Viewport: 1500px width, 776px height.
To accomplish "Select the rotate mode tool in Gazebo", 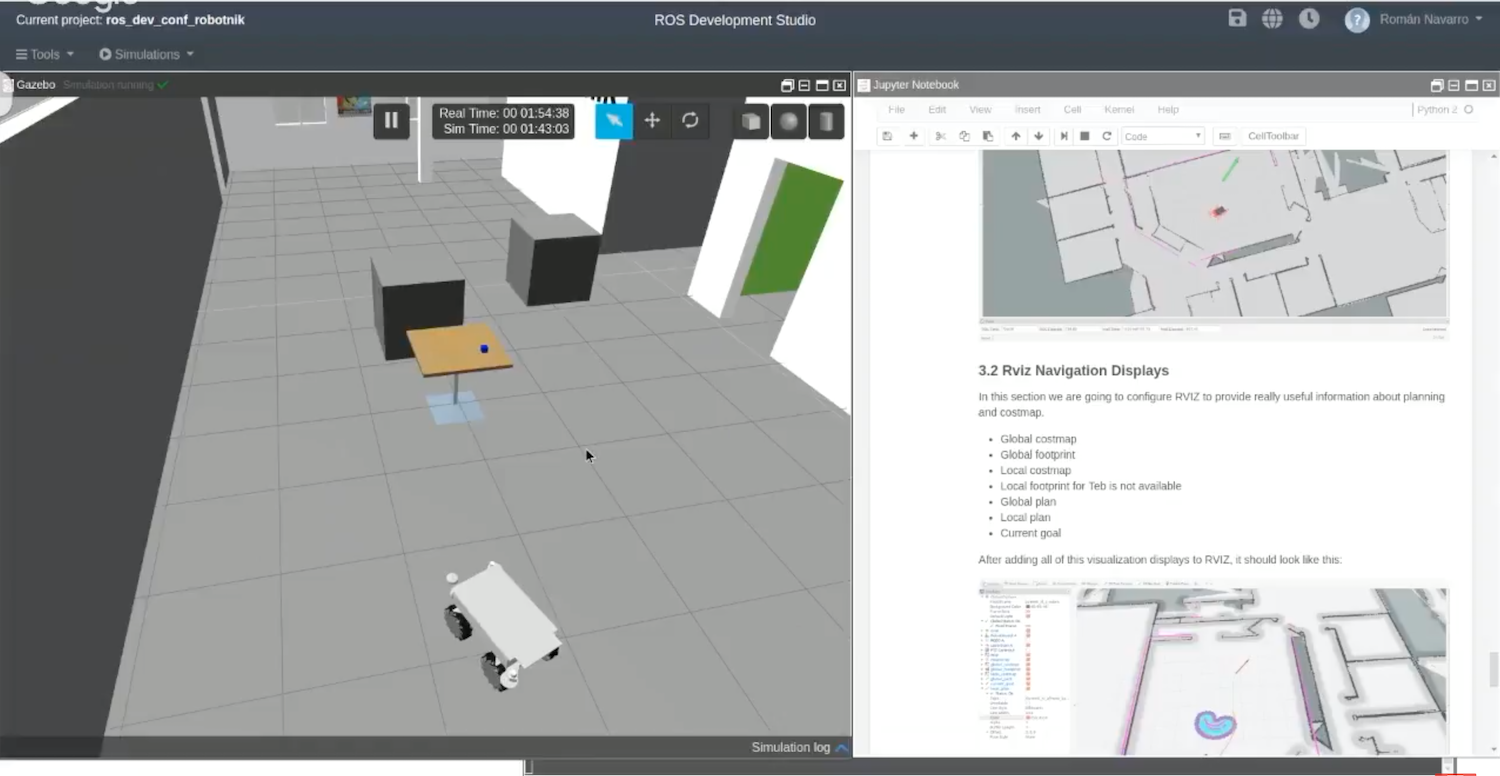I will pyautogui.click(x=690, y=121).
